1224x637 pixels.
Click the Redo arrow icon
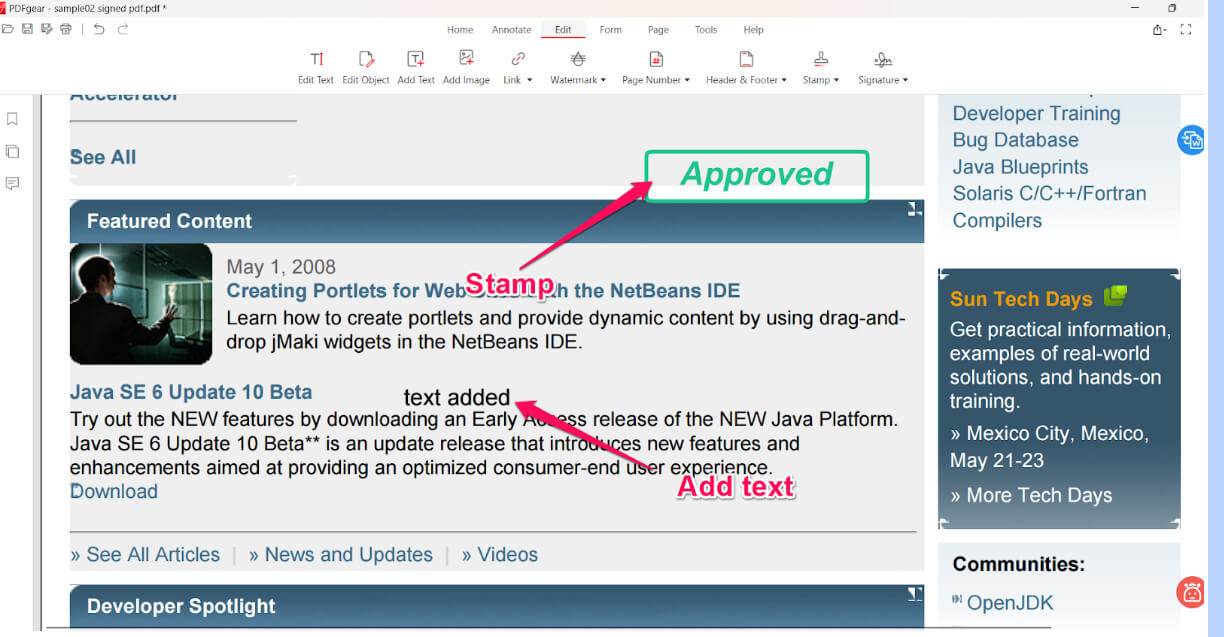click(x=123, y=29)
